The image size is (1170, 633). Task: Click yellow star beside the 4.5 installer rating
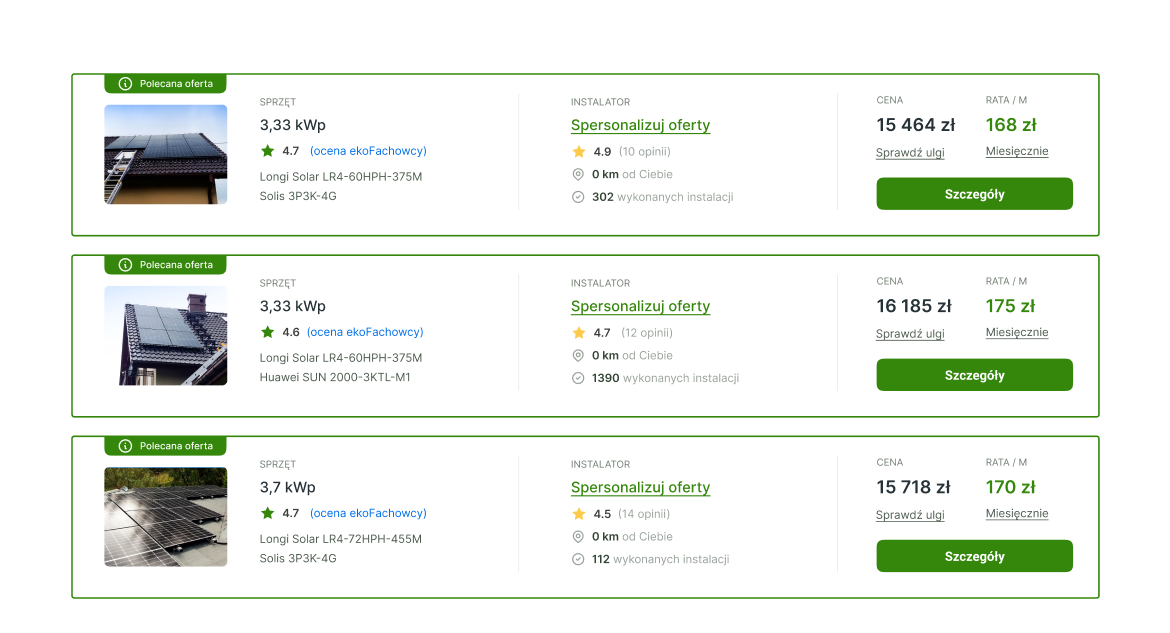click(578, 514)
